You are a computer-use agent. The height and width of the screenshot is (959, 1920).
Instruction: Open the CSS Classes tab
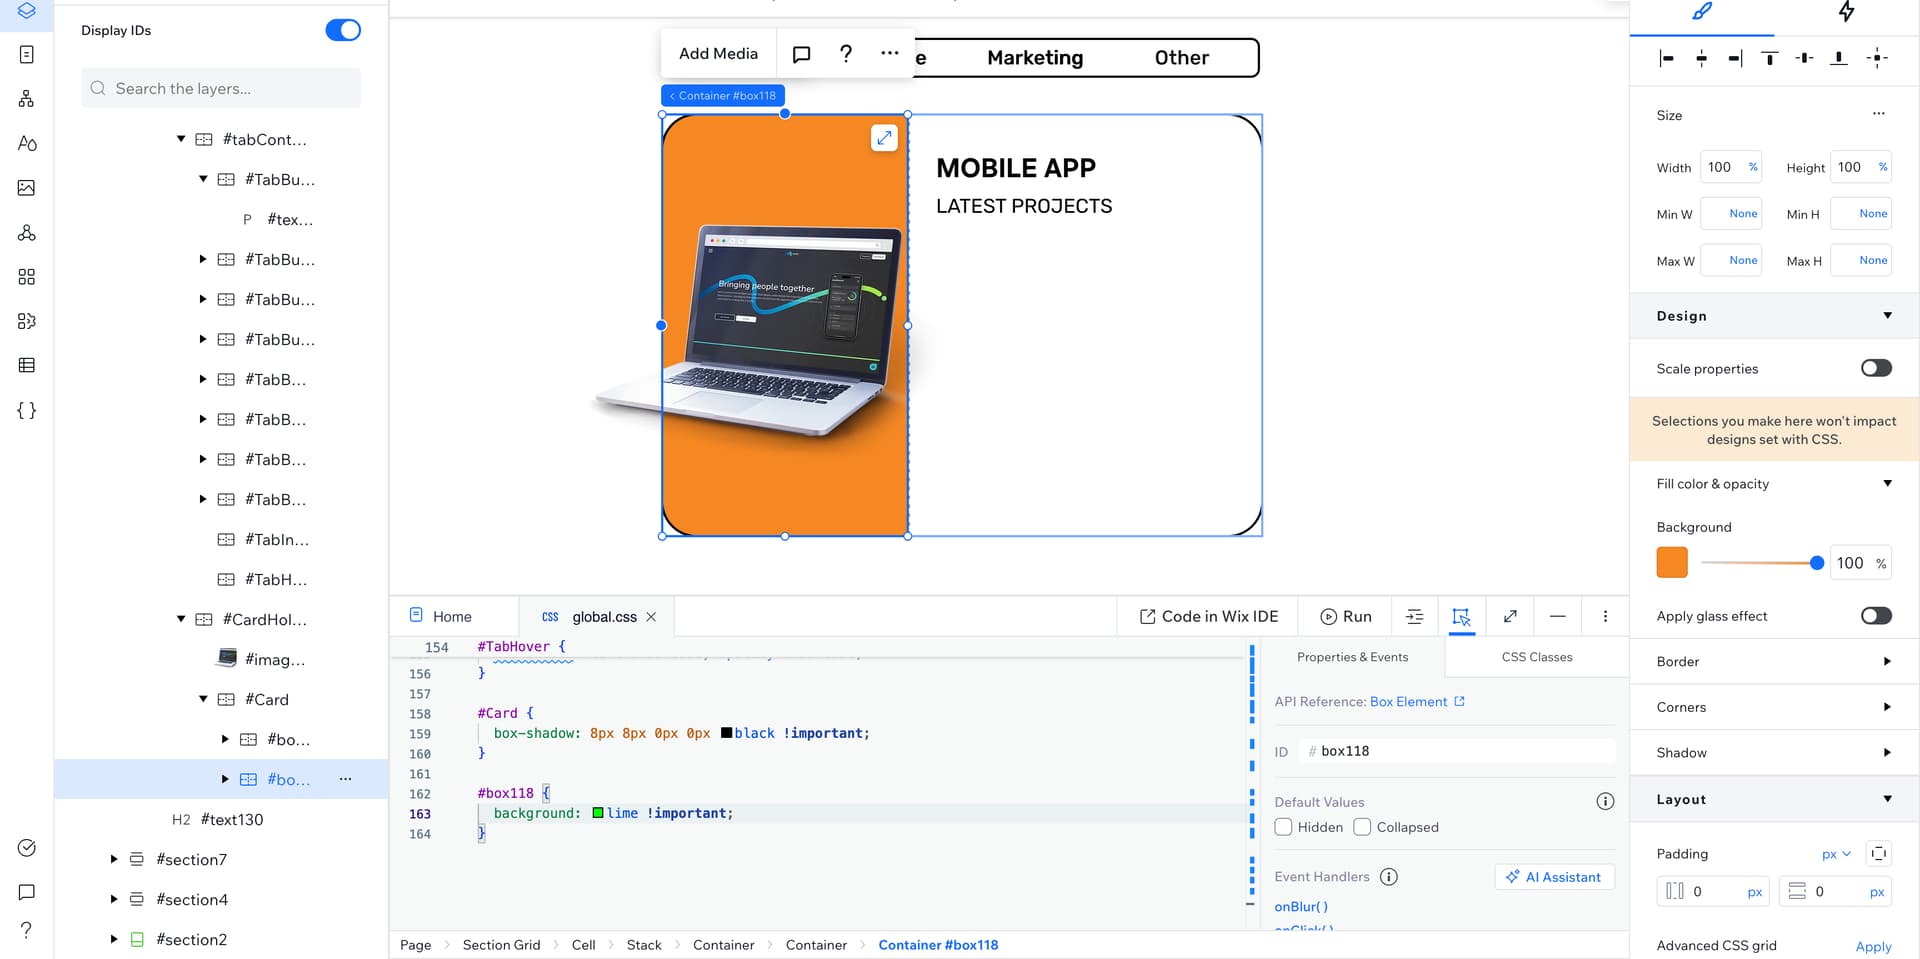tap(1537, 657)
